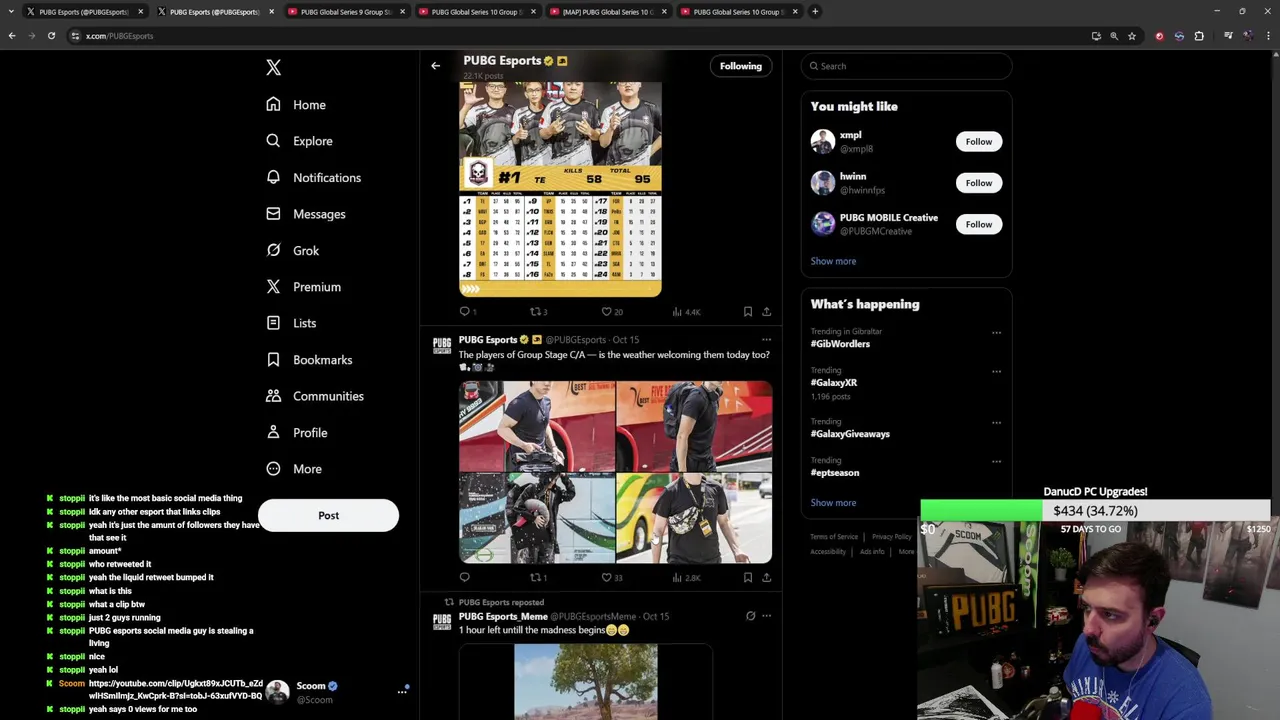The image size is (1280, 720).
Task: Open options menu for #eptseason trend
Action: tap(996, 461)
